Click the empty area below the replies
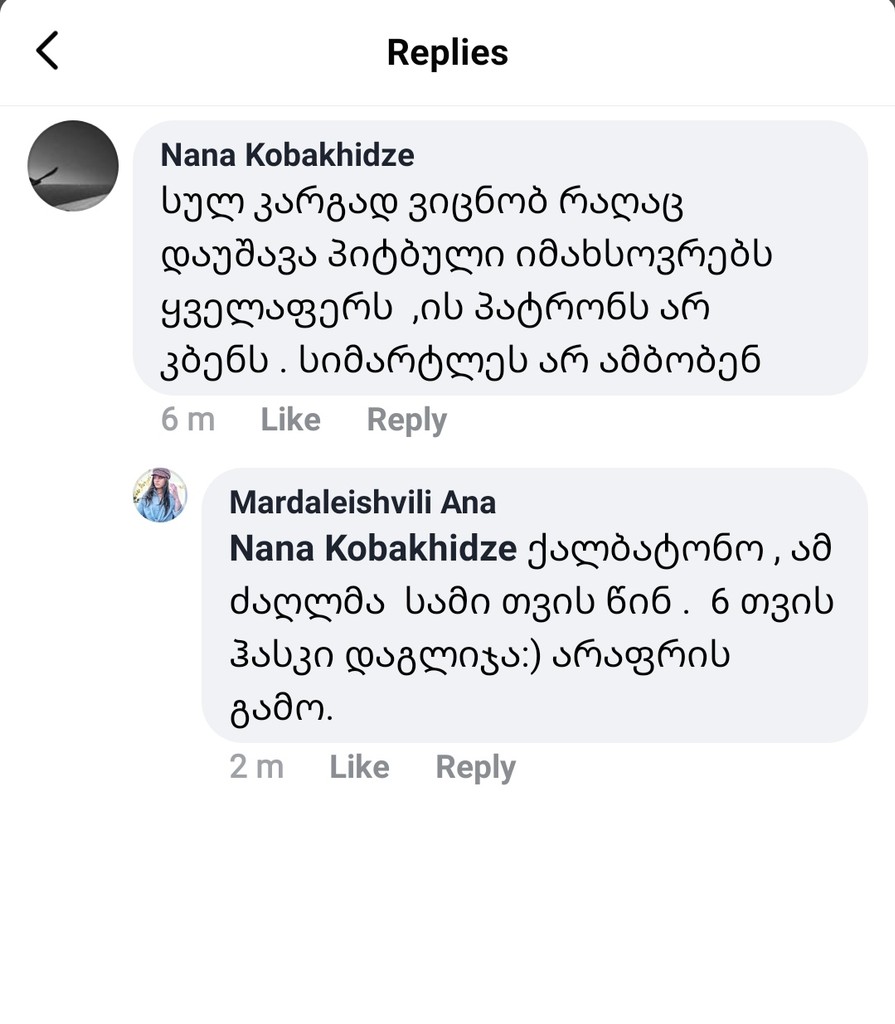Image resolution: width=895 pixels, height=1024 pixels. 447,900
